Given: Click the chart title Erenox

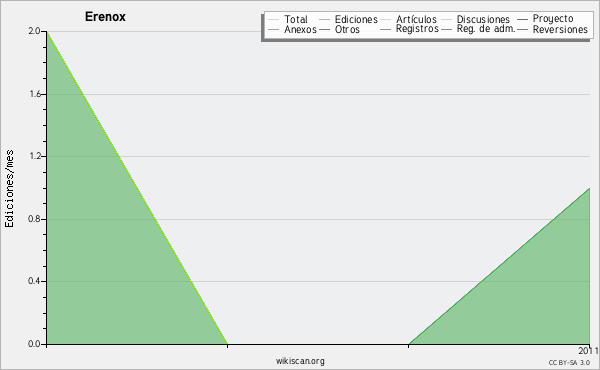Looking at the screenshot, I should pyautogui.click(x=105, y=17).
